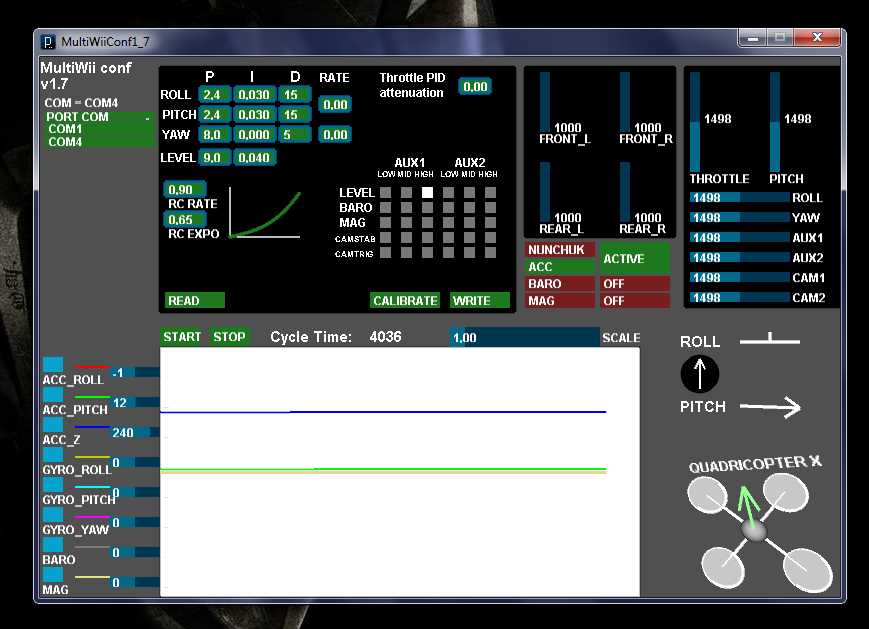Enable CAMSTAB on AUX2 HIGH

490,238
